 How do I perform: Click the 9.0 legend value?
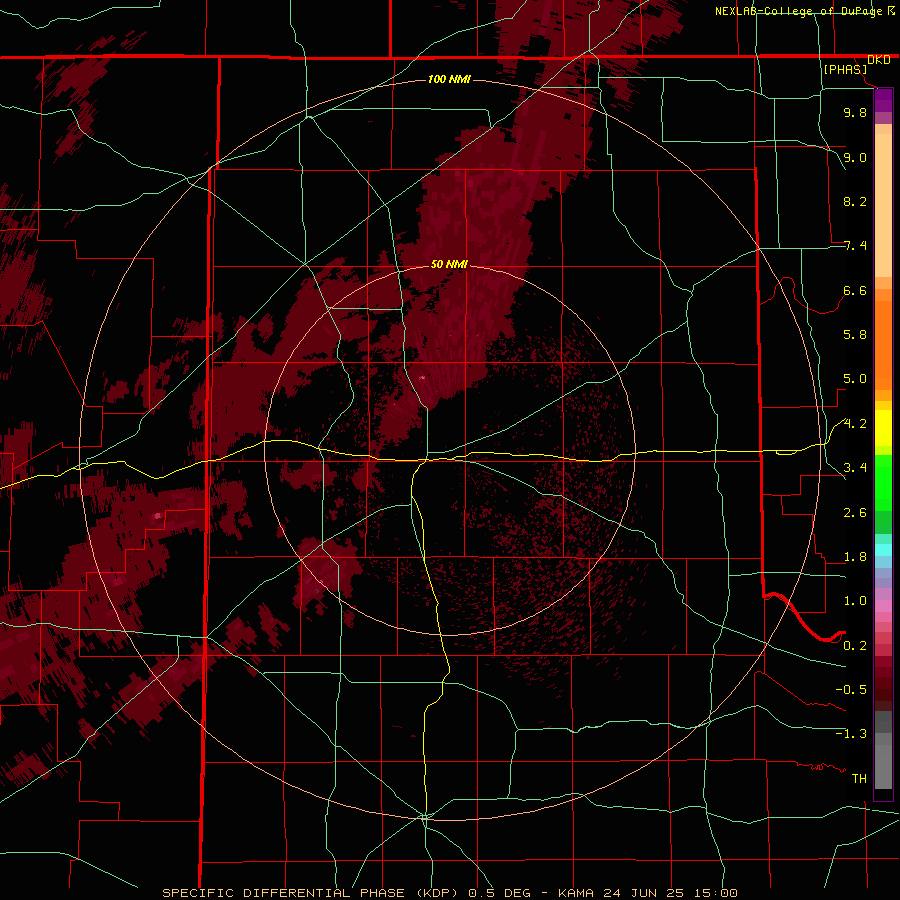[855, 157]
